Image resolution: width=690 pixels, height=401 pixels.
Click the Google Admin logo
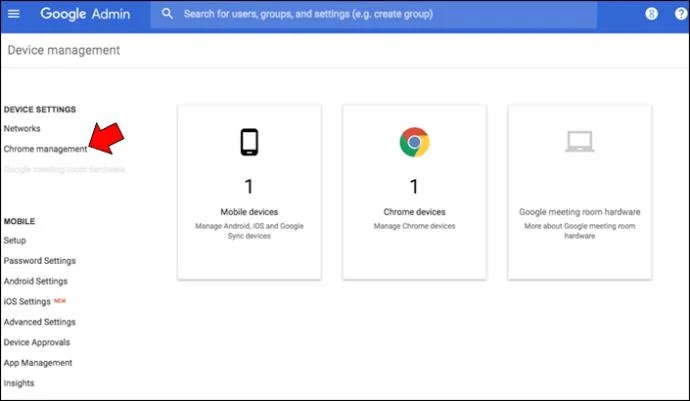click(85, 14)
